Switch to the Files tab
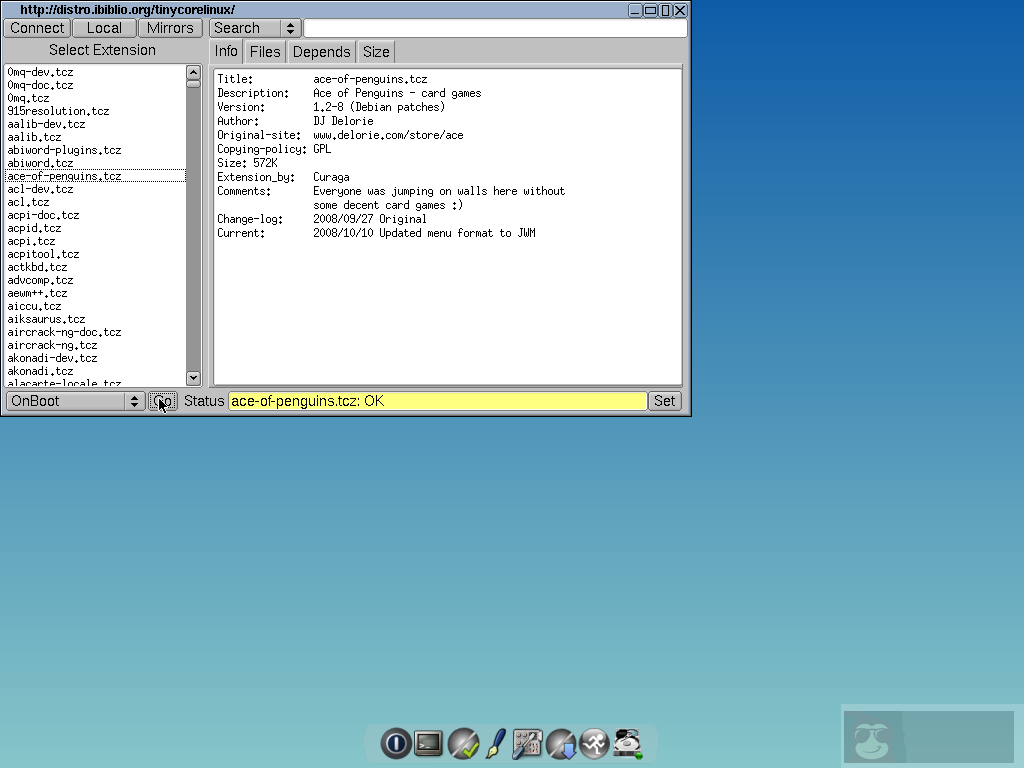The width and height of the screenshot is (1024, 768). [x=264, y=51]
